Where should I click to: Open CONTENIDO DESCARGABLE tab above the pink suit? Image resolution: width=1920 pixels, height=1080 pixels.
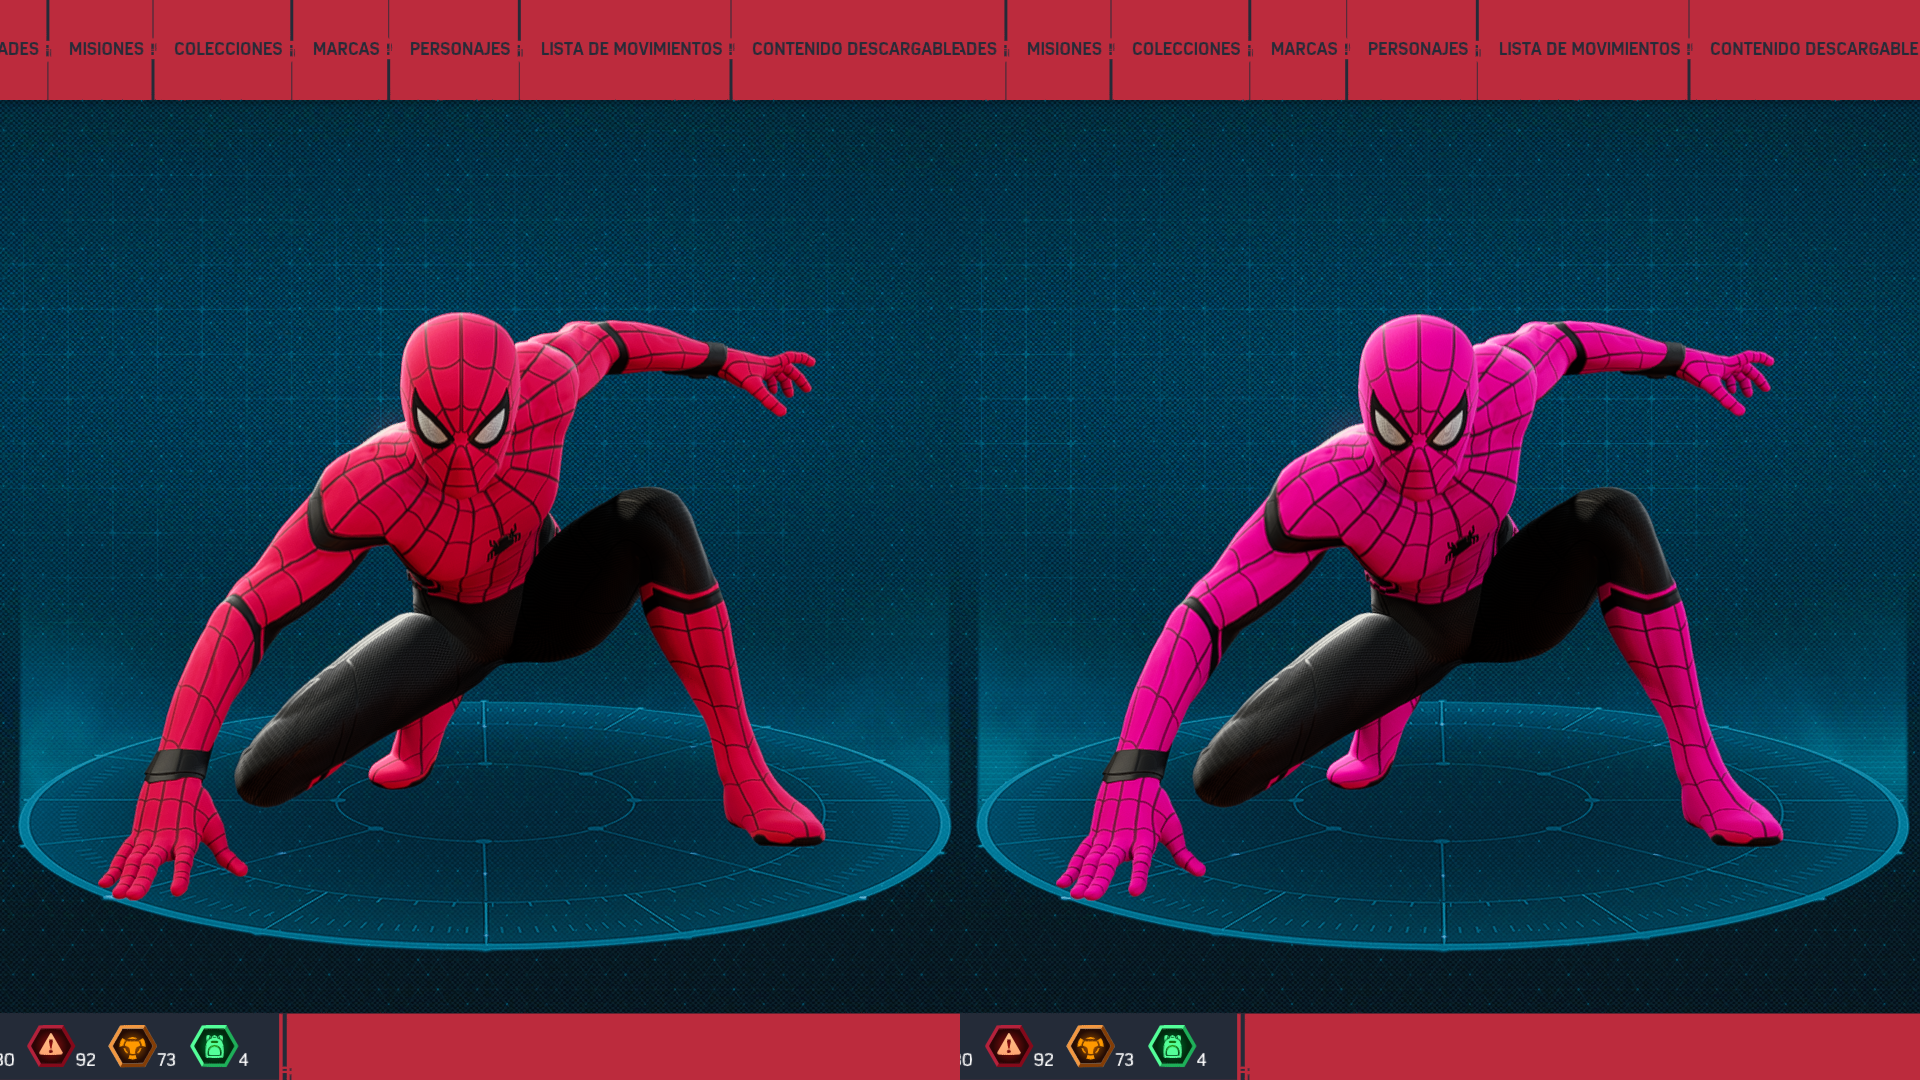[x=1814, y=49]
